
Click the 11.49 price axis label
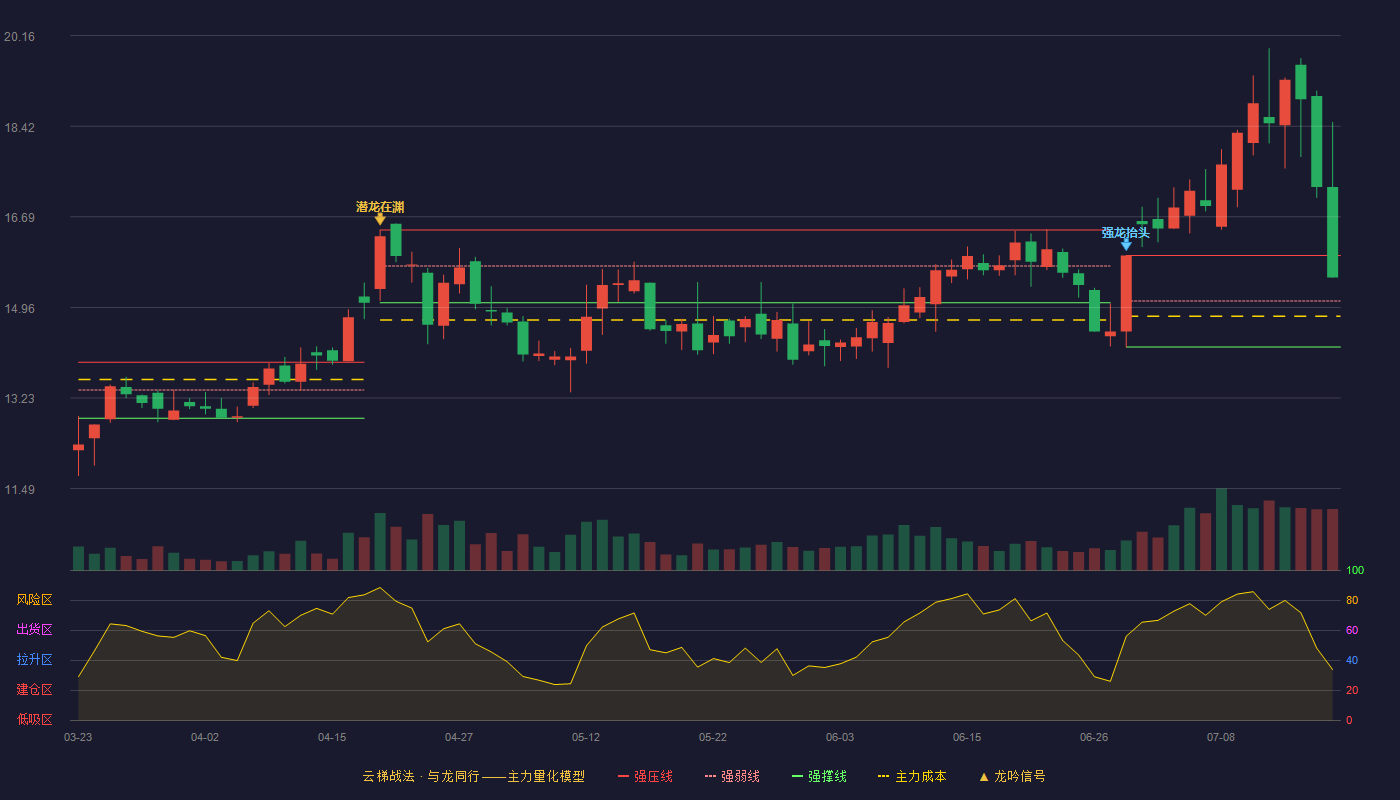(19, 490)
